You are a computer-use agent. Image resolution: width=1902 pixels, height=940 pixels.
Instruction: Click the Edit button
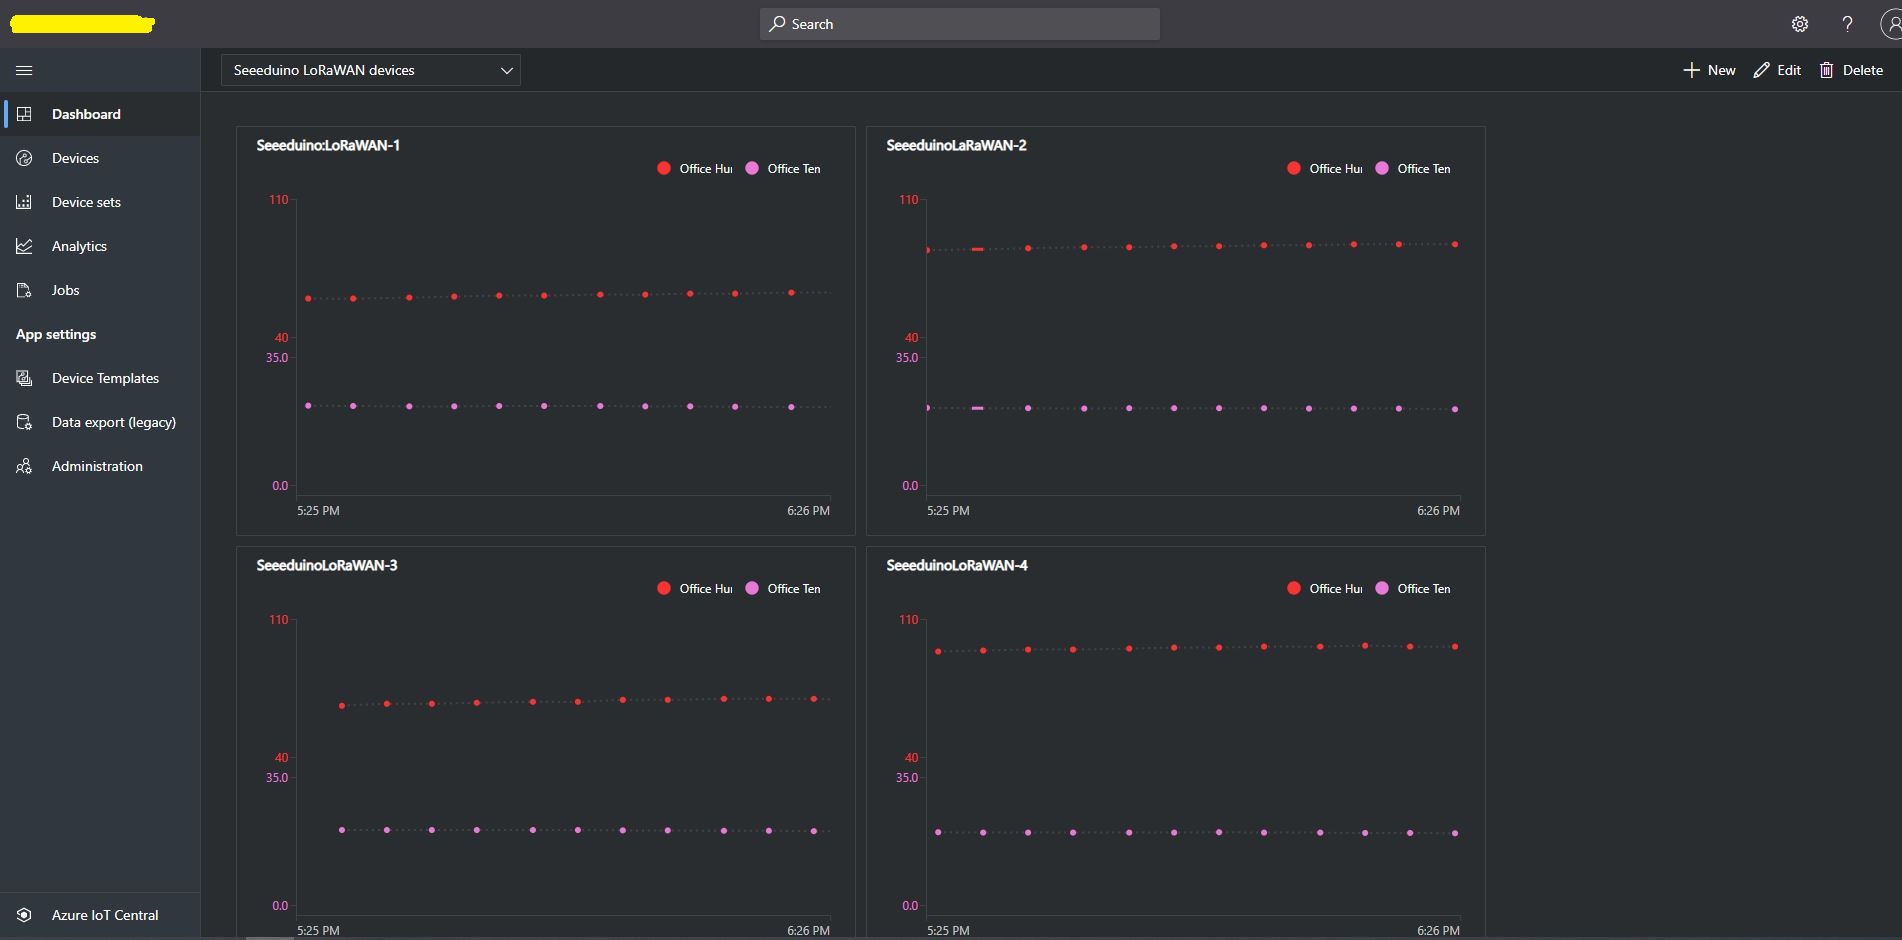(1777, 70)
